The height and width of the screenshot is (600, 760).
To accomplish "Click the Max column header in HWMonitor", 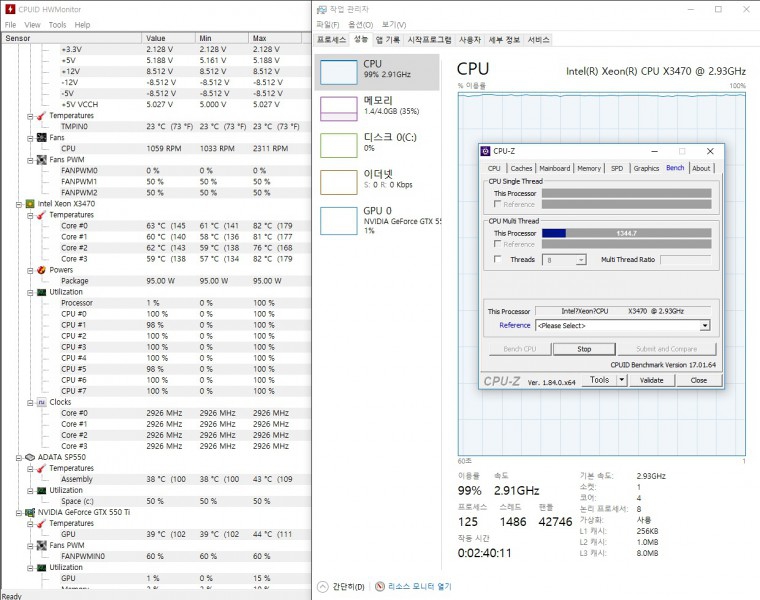I will pos(275,38).
